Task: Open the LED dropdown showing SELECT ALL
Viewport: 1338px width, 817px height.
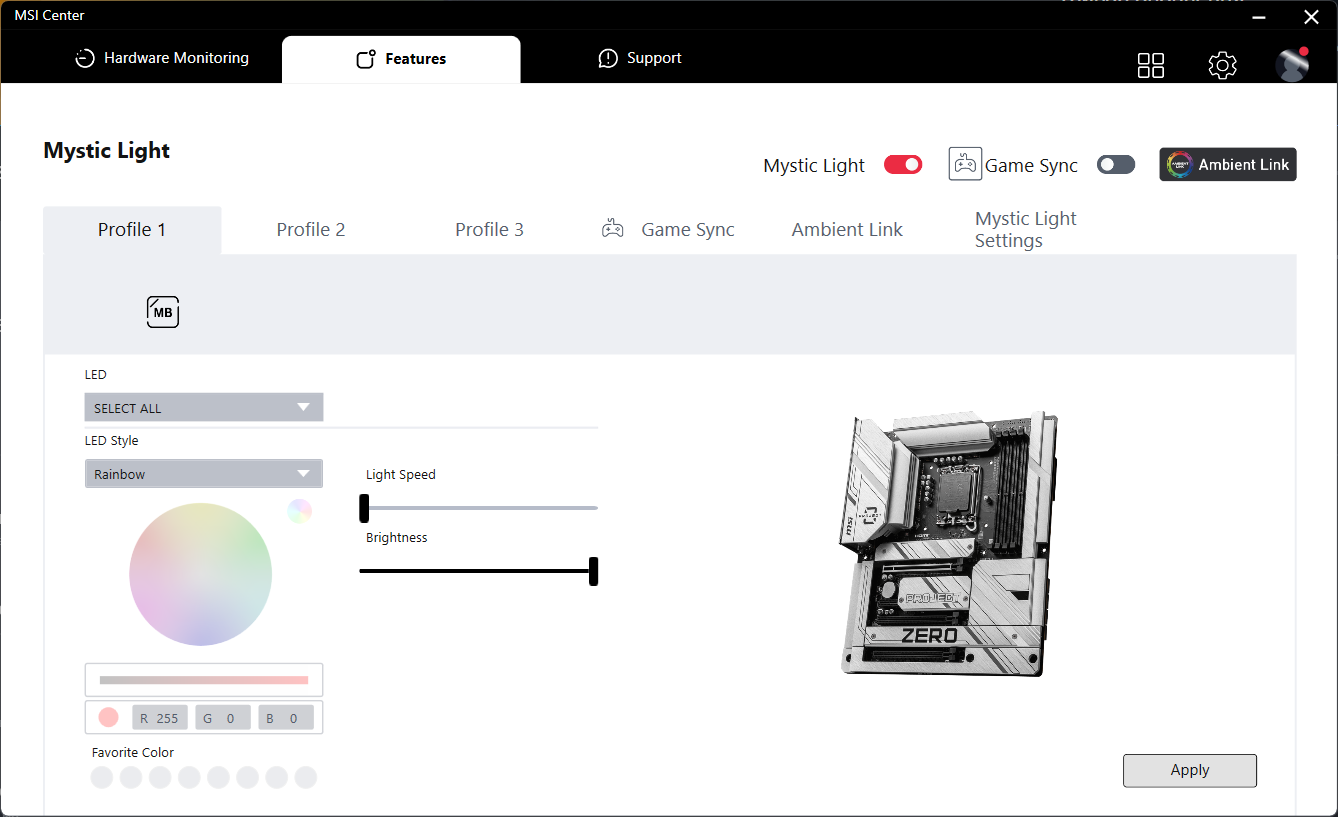Action: 204,408
